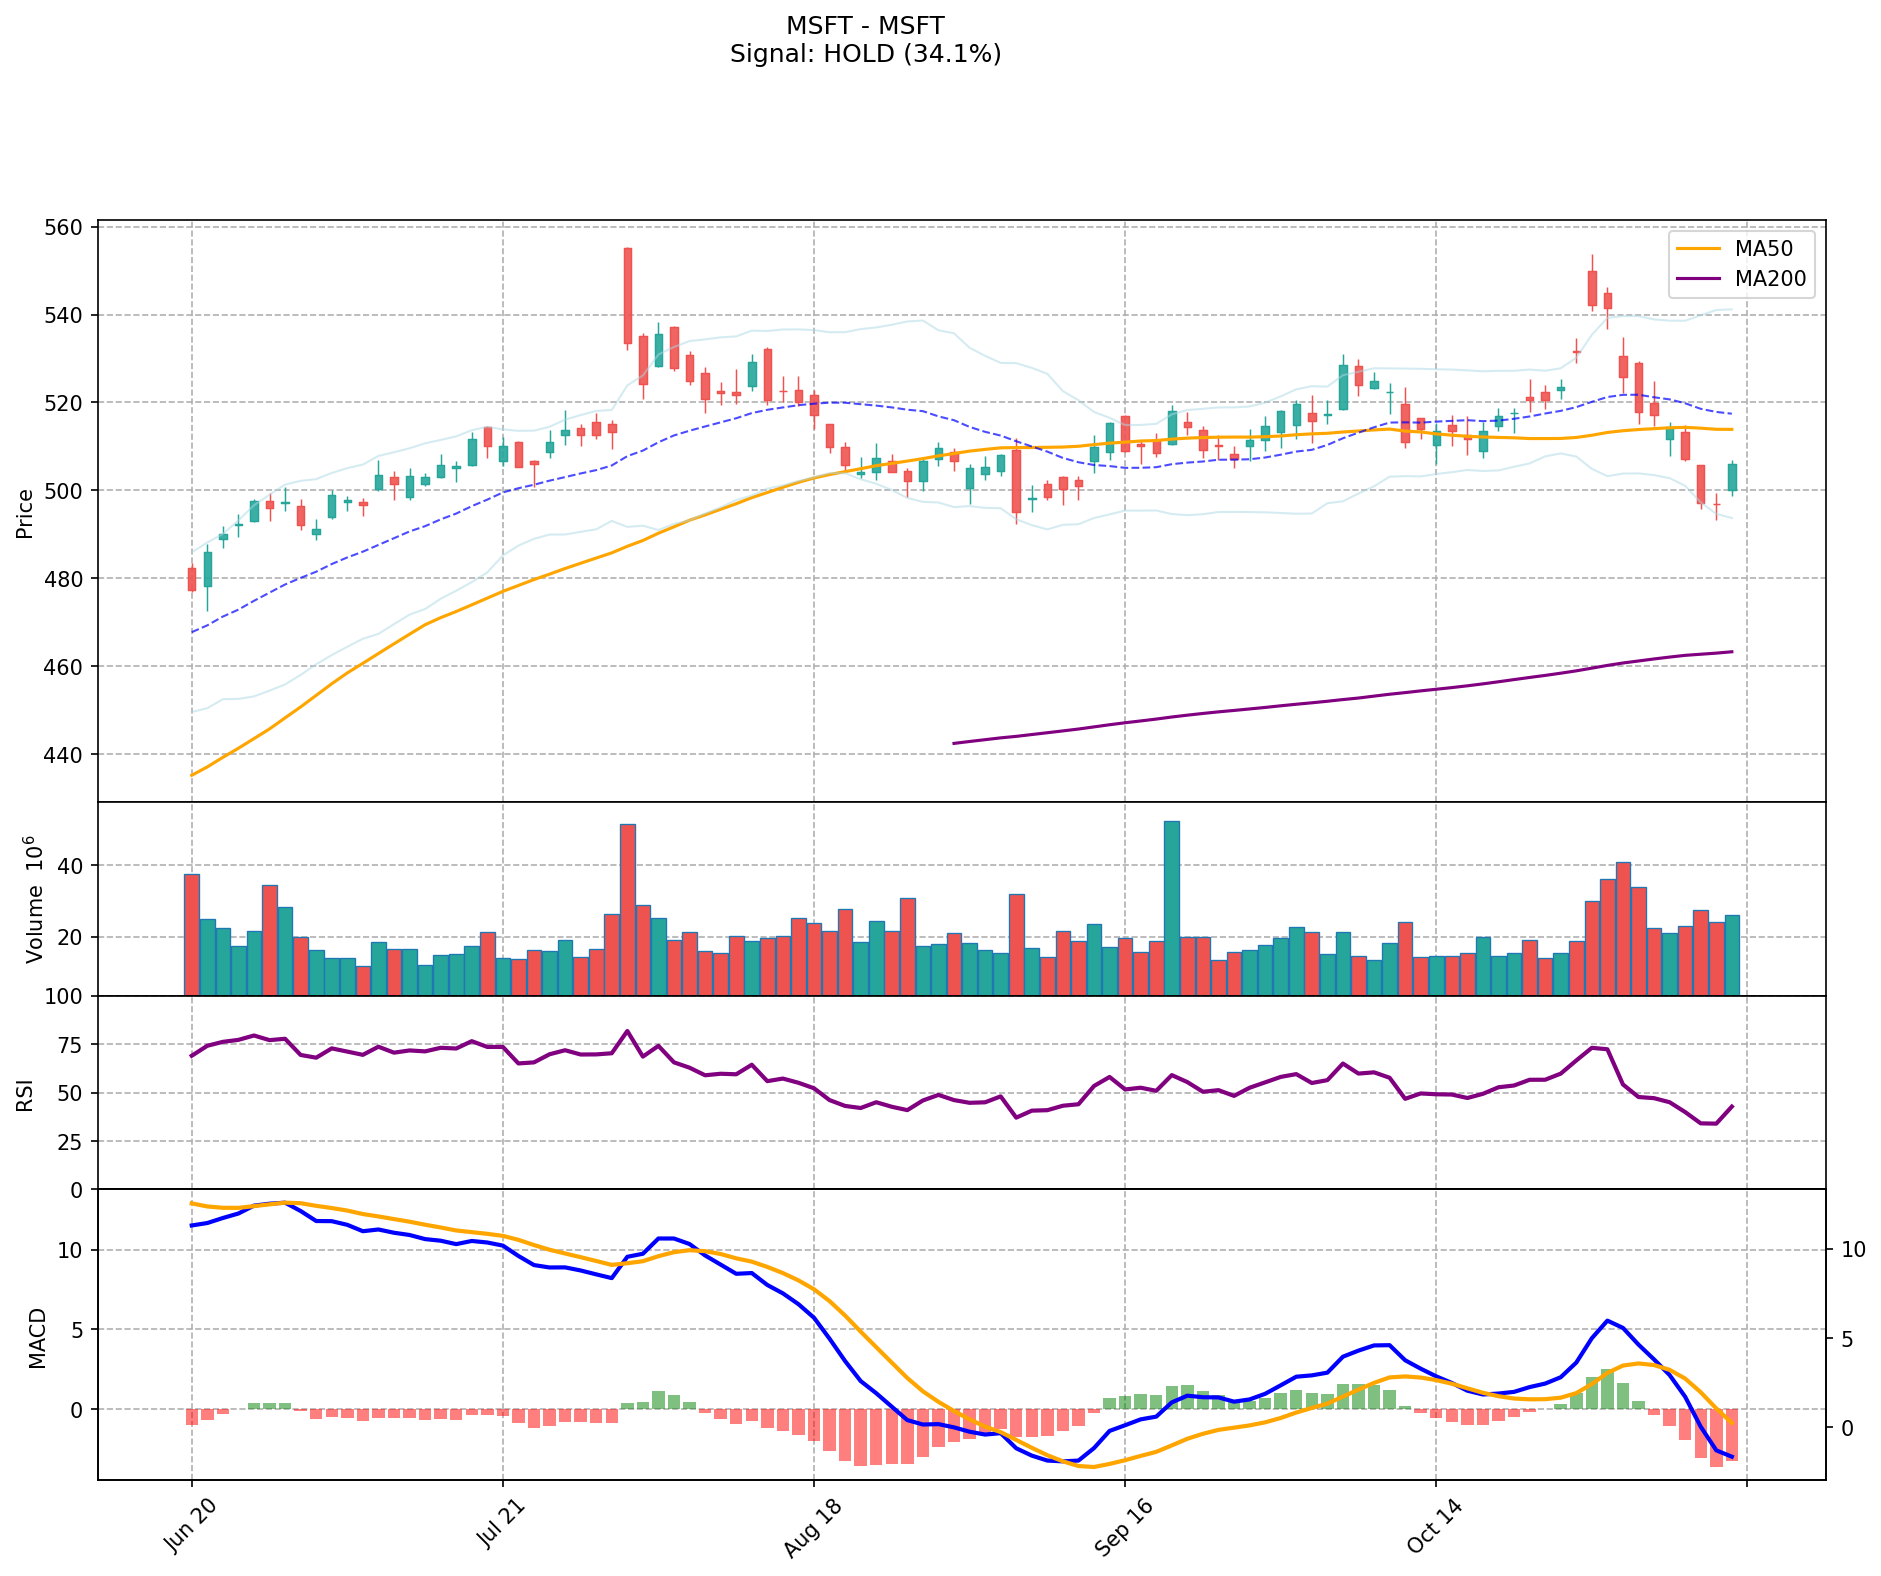1881x1576 pixels.
Task: Click the Signal: HOLD (34.1%) subtitle
Action: 865,54
